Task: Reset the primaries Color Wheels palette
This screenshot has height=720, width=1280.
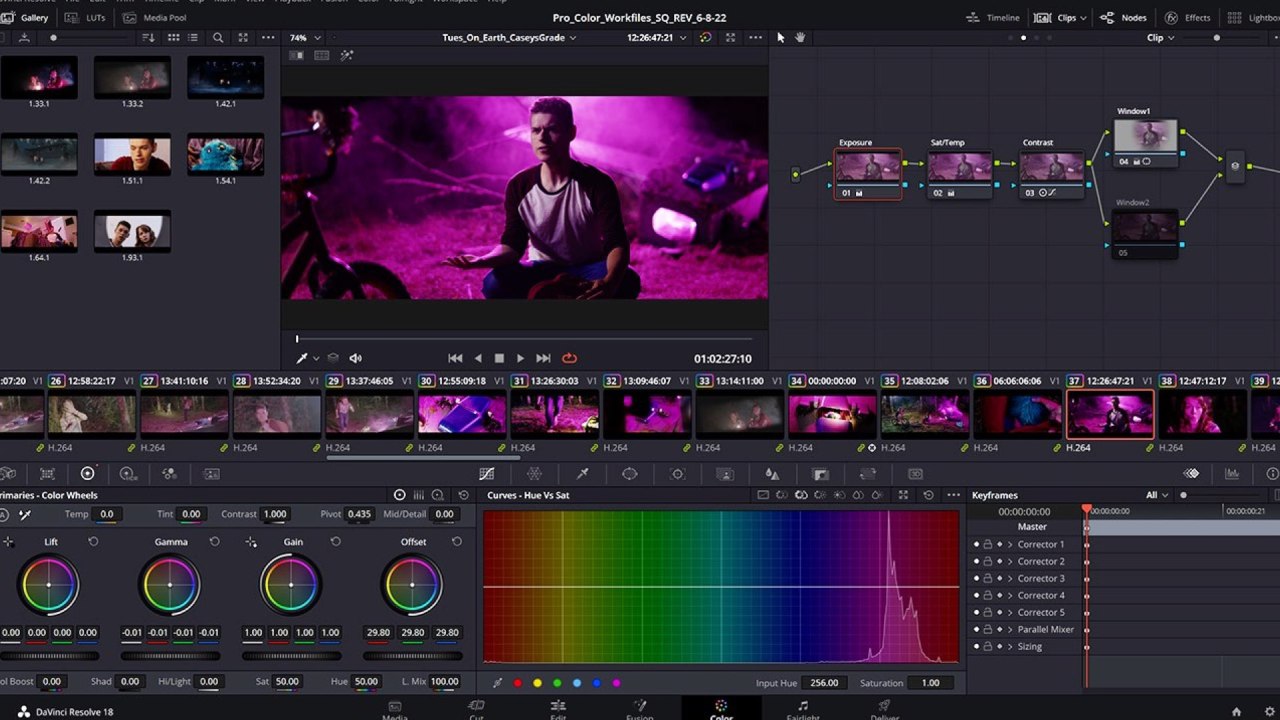Action: pyautogui.click(x=463, y=495)
